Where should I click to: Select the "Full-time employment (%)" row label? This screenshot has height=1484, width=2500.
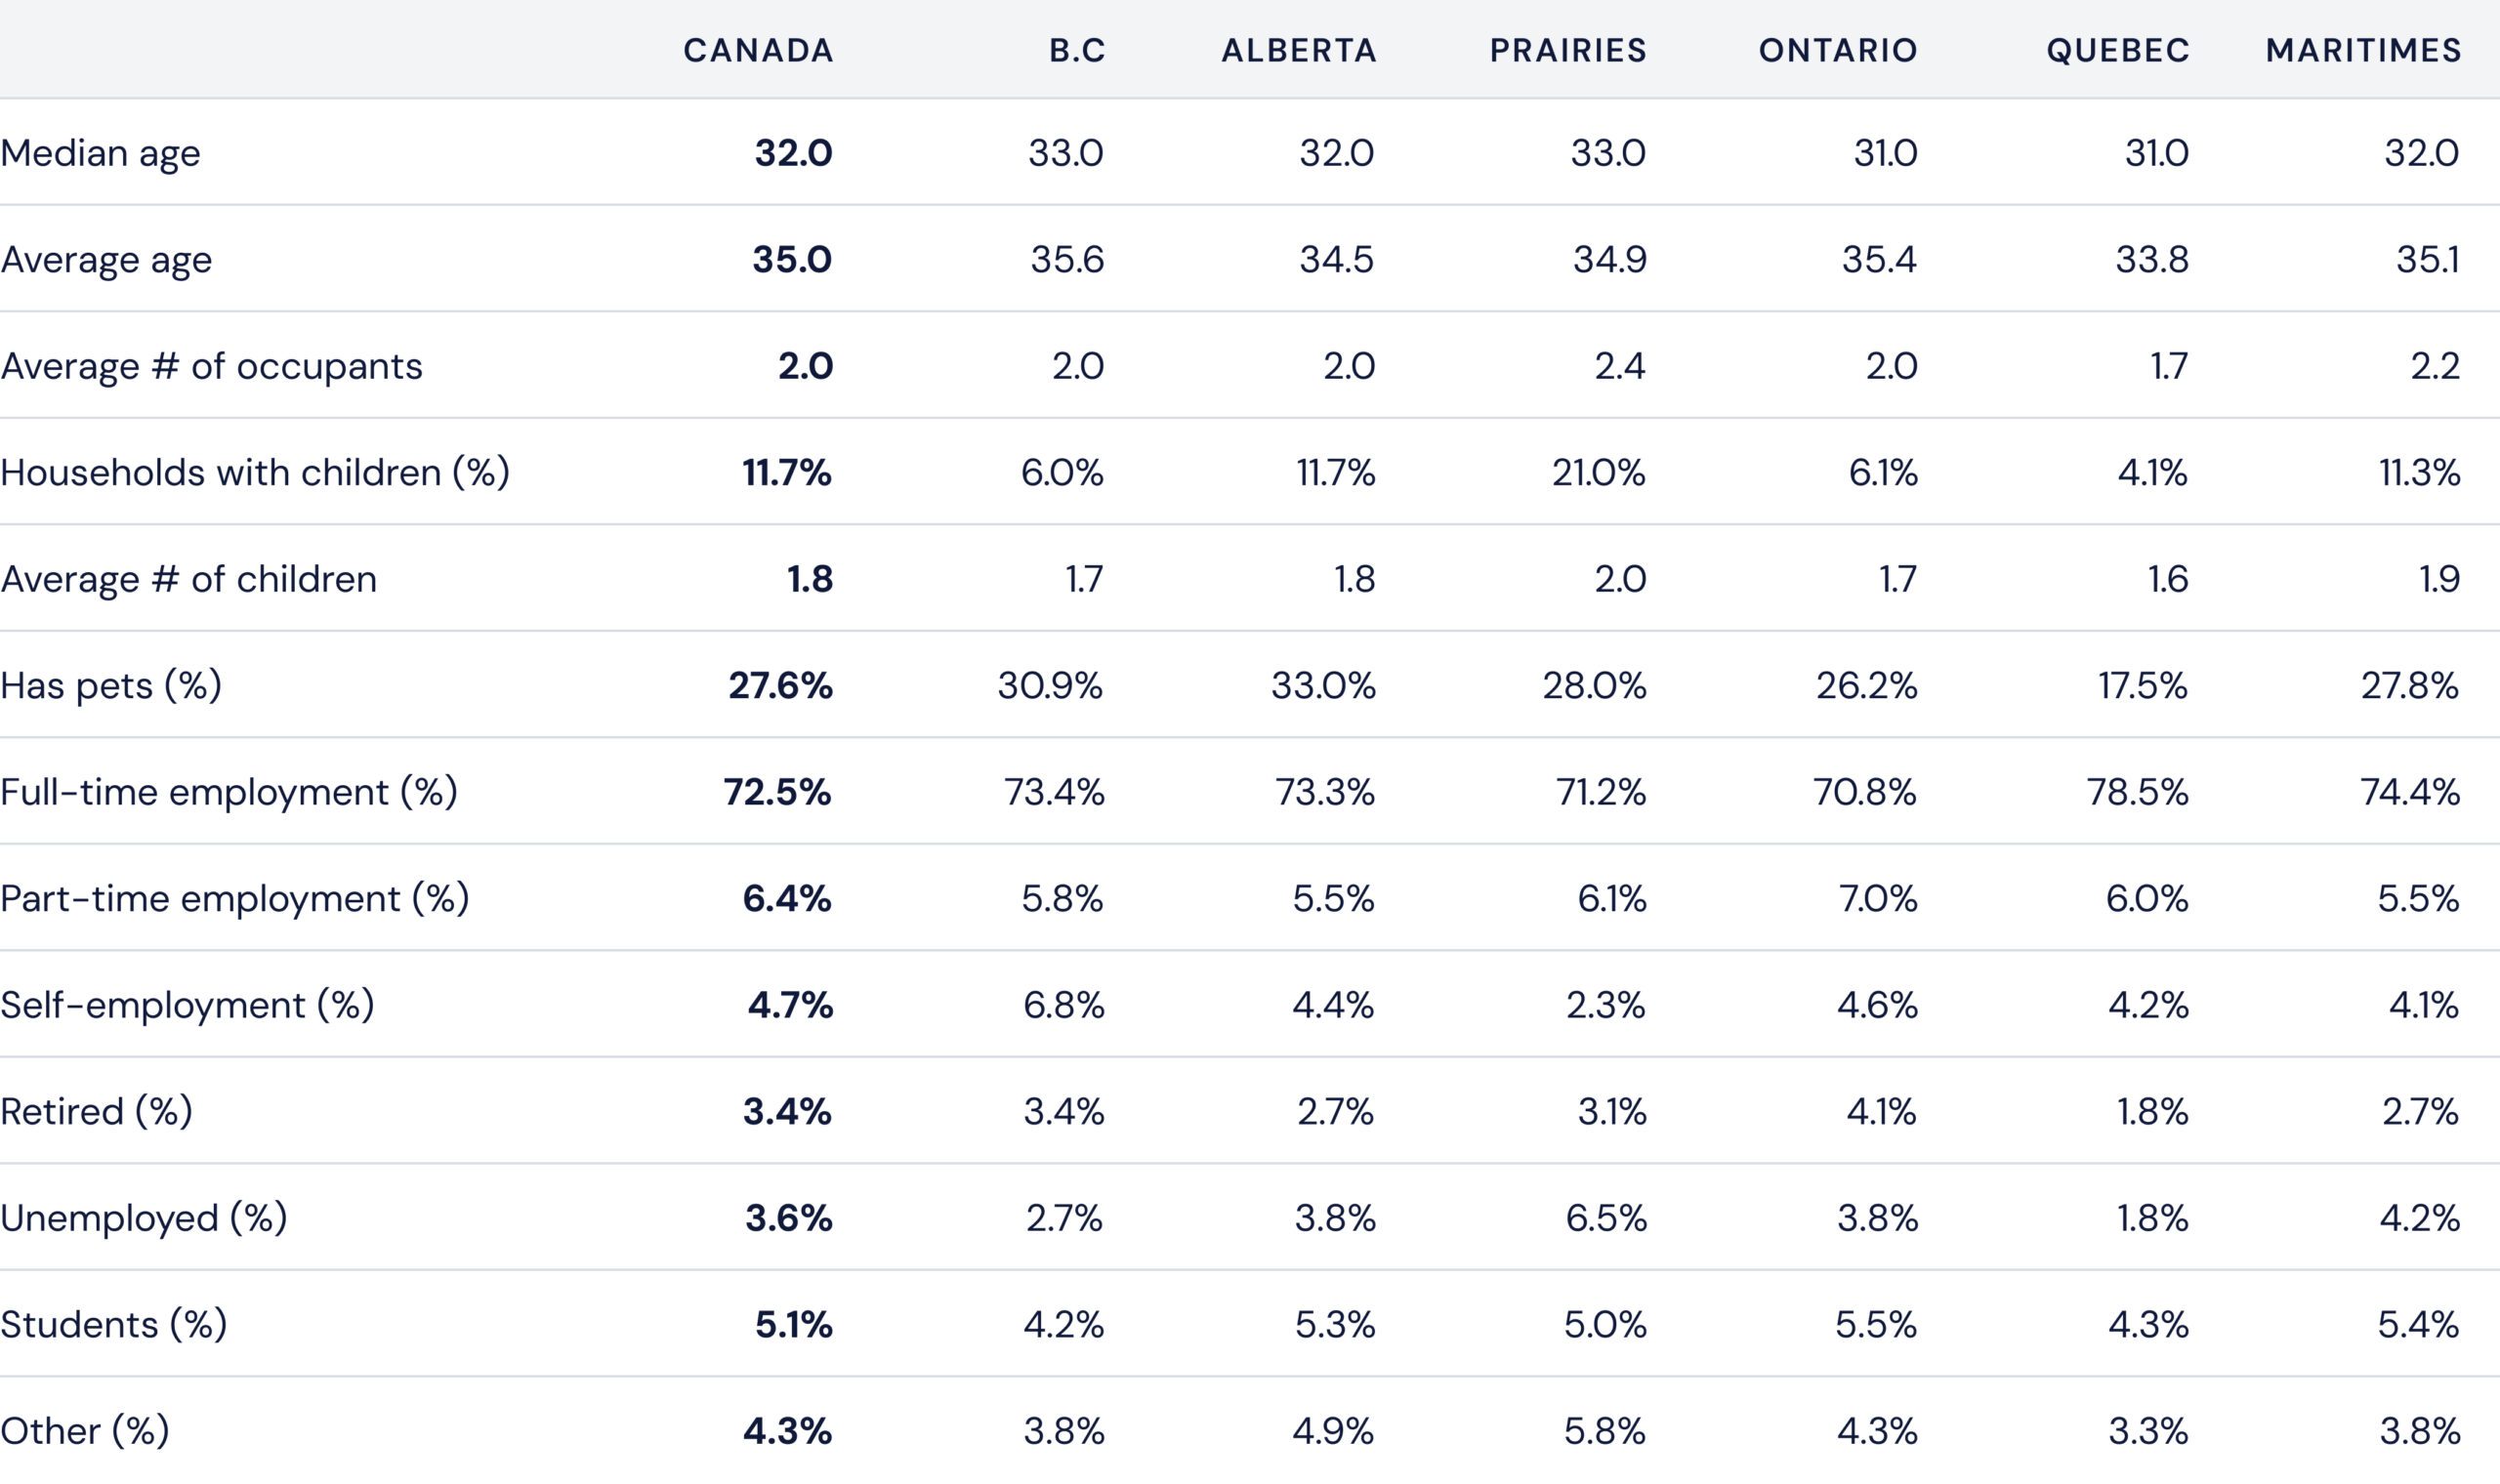[229, 792]
